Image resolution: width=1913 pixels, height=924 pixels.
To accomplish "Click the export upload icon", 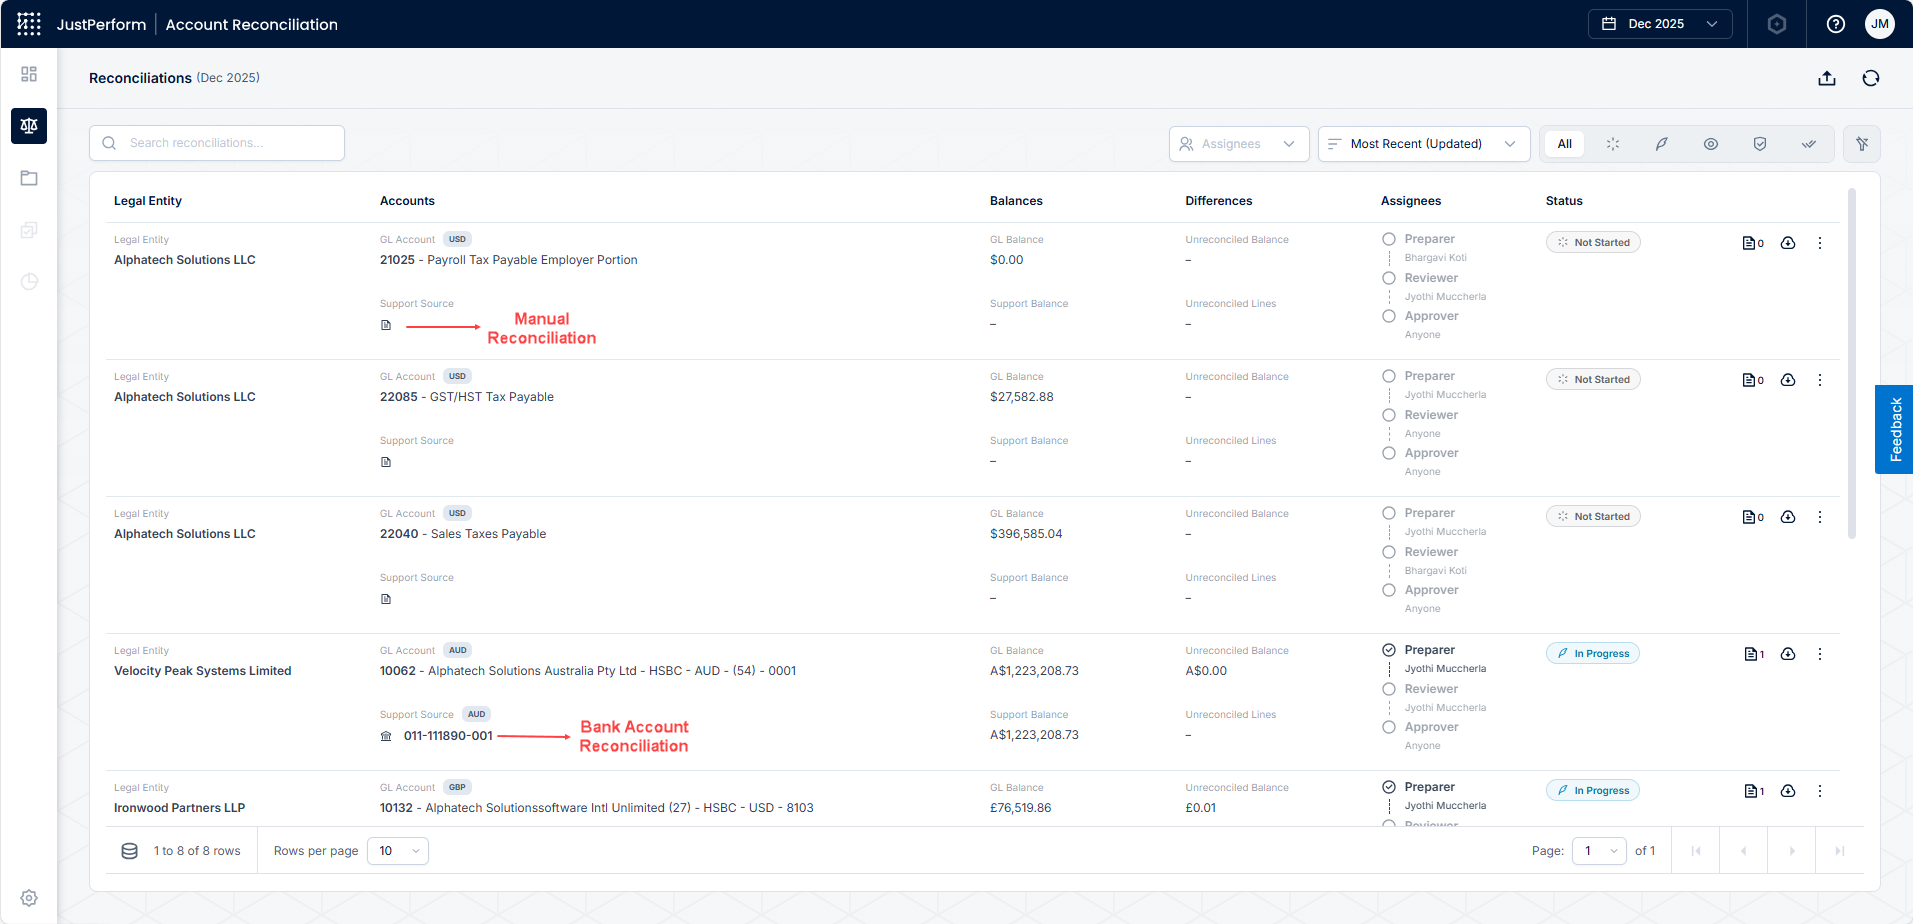I will 1827,78.
